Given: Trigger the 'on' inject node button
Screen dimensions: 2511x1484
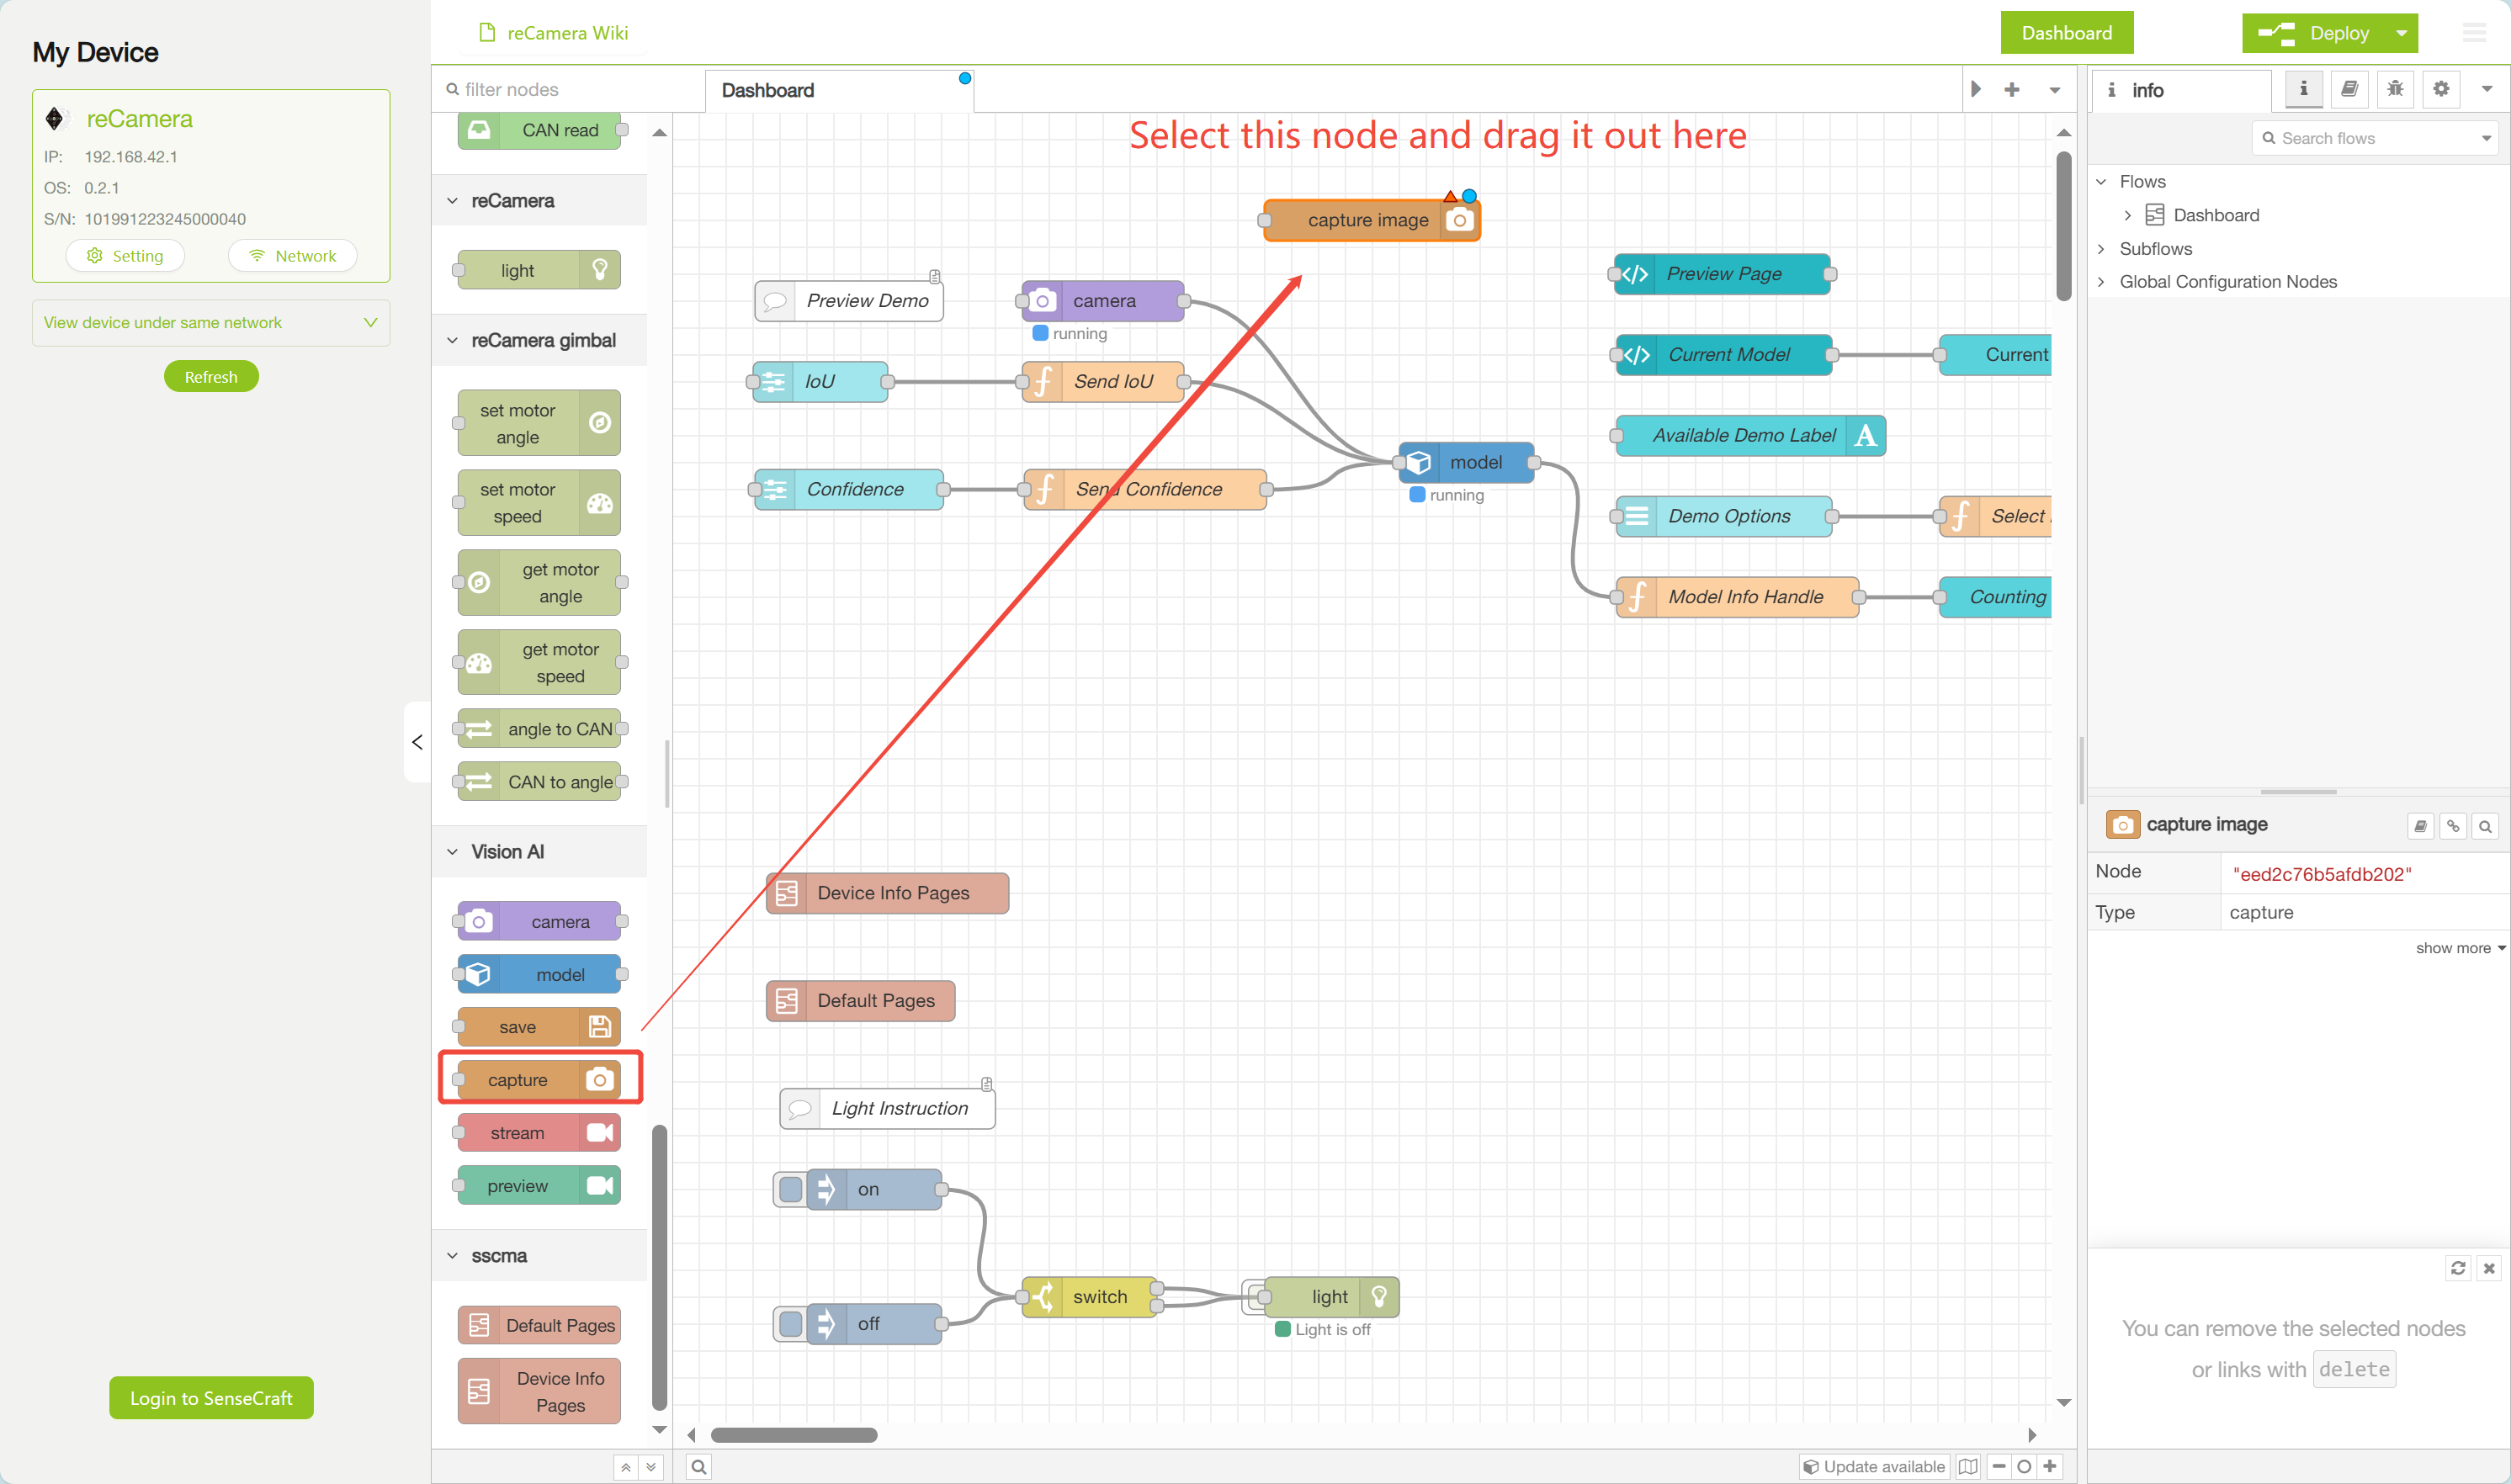Looking at the screenshot, I should [790, 1189].
